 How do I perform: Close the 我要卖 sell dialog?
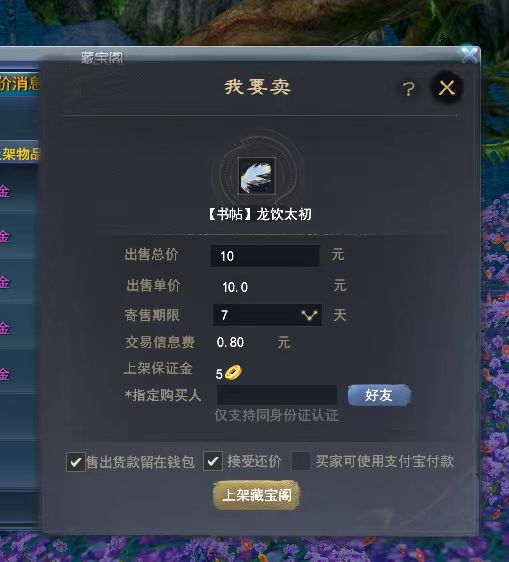447,87
